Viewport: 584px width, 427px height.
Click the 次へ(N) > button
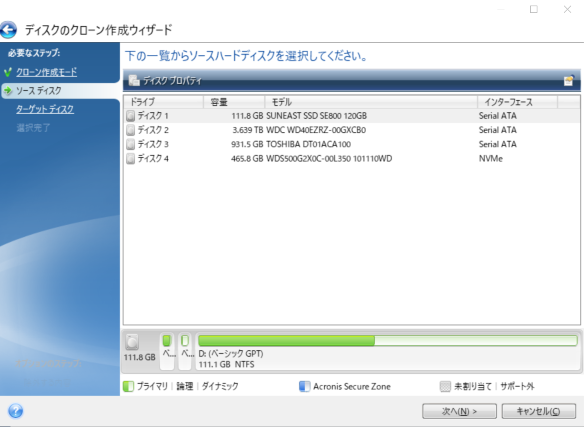(459, 411)
